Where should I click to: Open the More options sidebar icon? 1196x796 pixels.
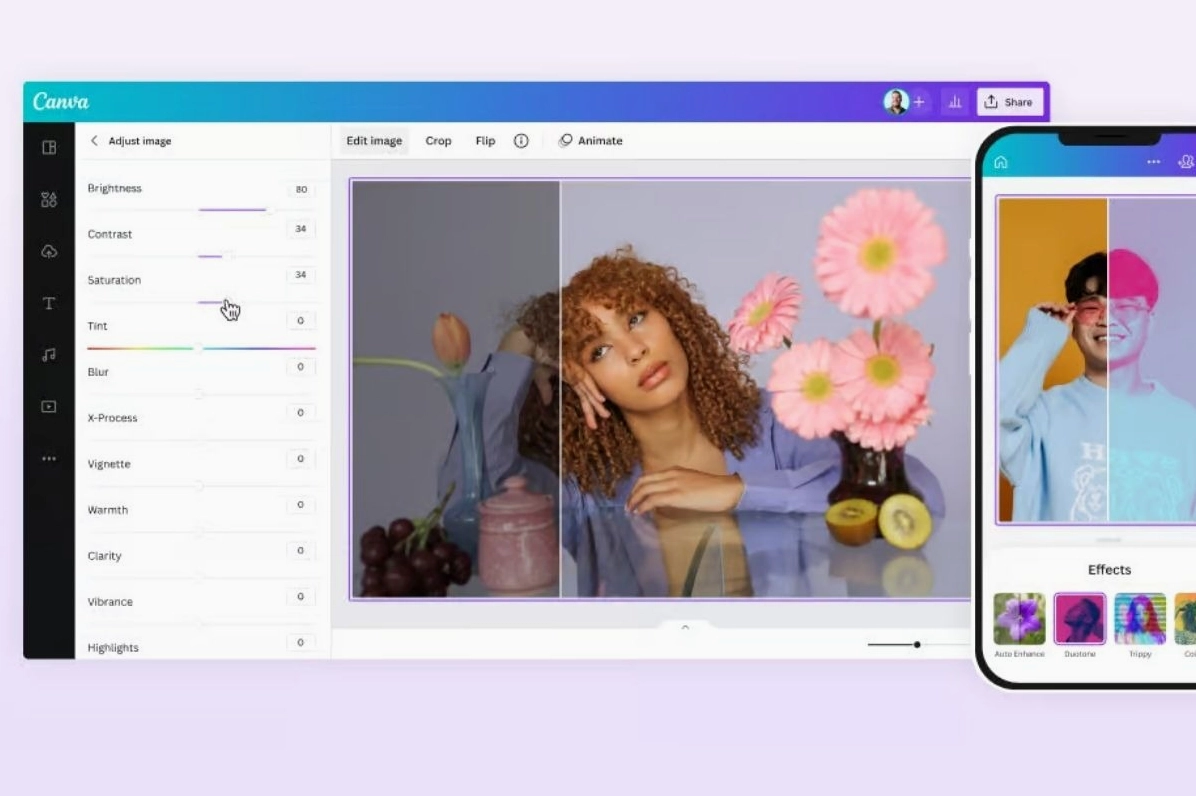[49, 459]
